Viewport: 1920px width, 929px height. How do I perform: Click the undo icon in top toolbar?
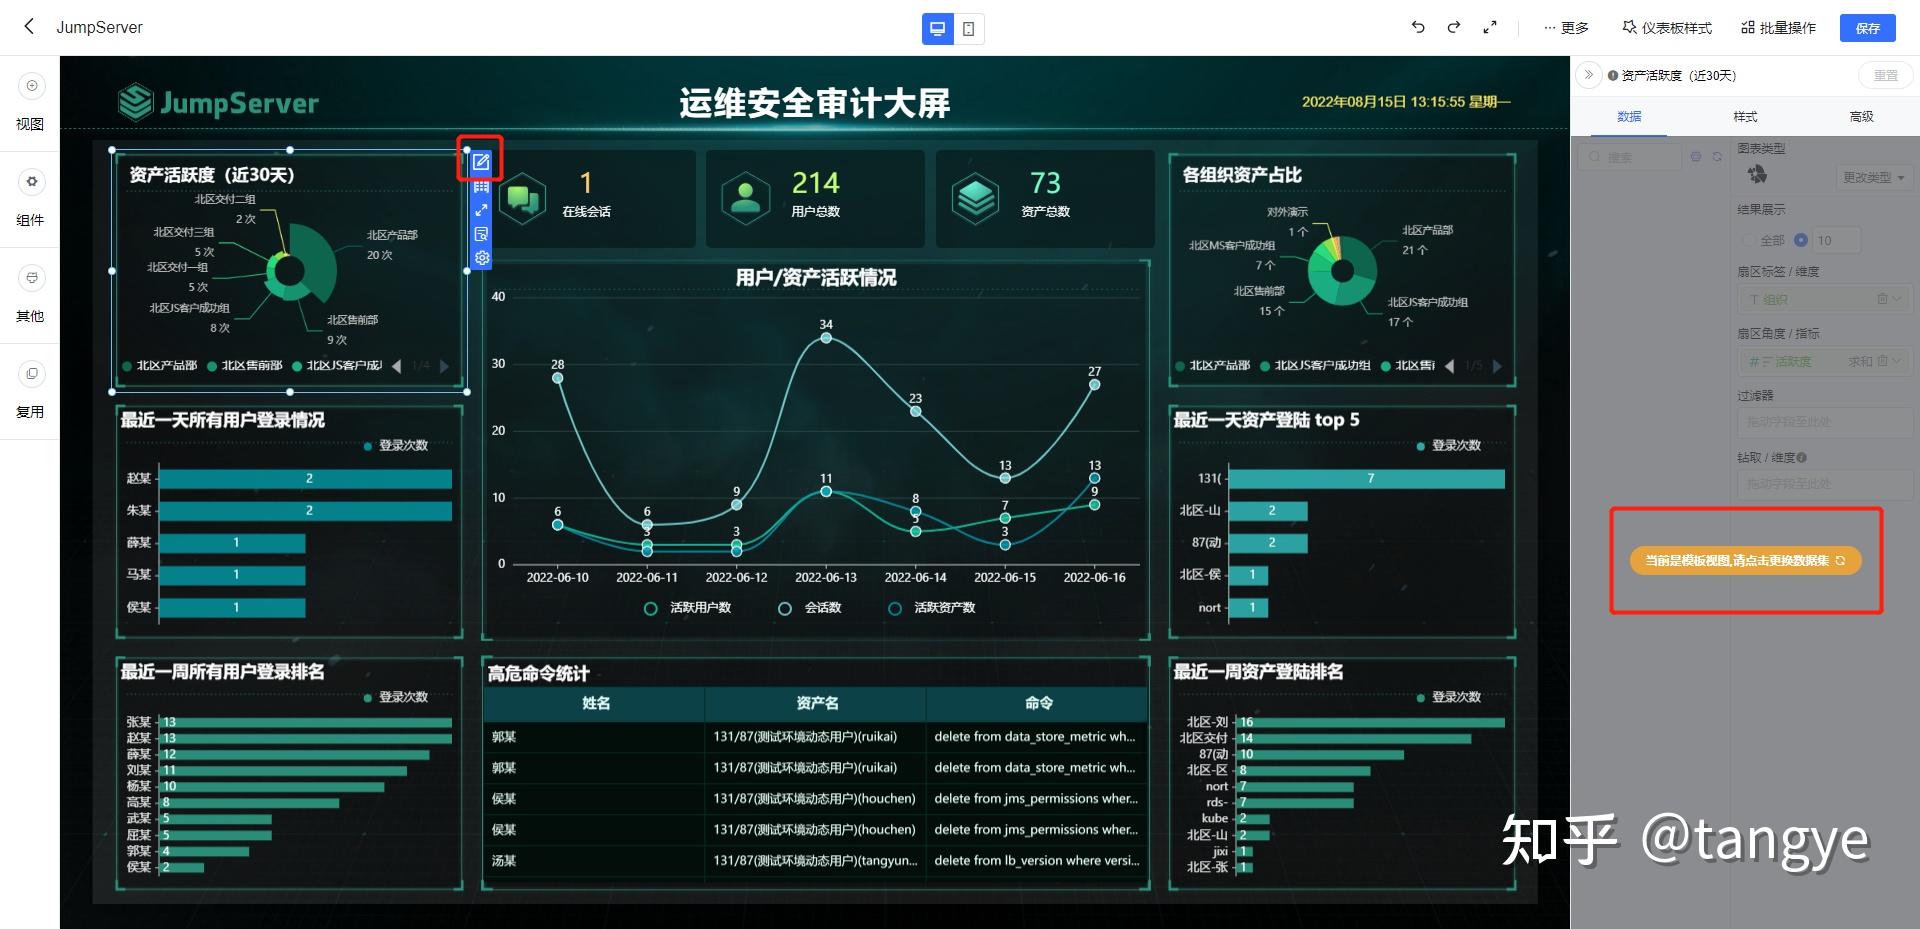pos(1417,28)
